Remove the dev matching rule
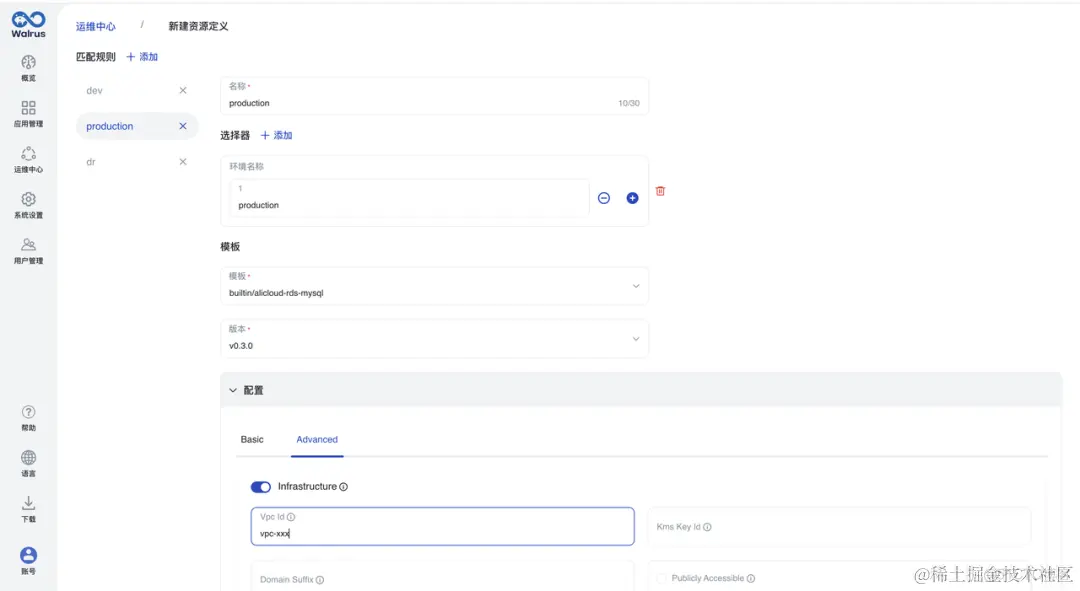 click(183, 90)
